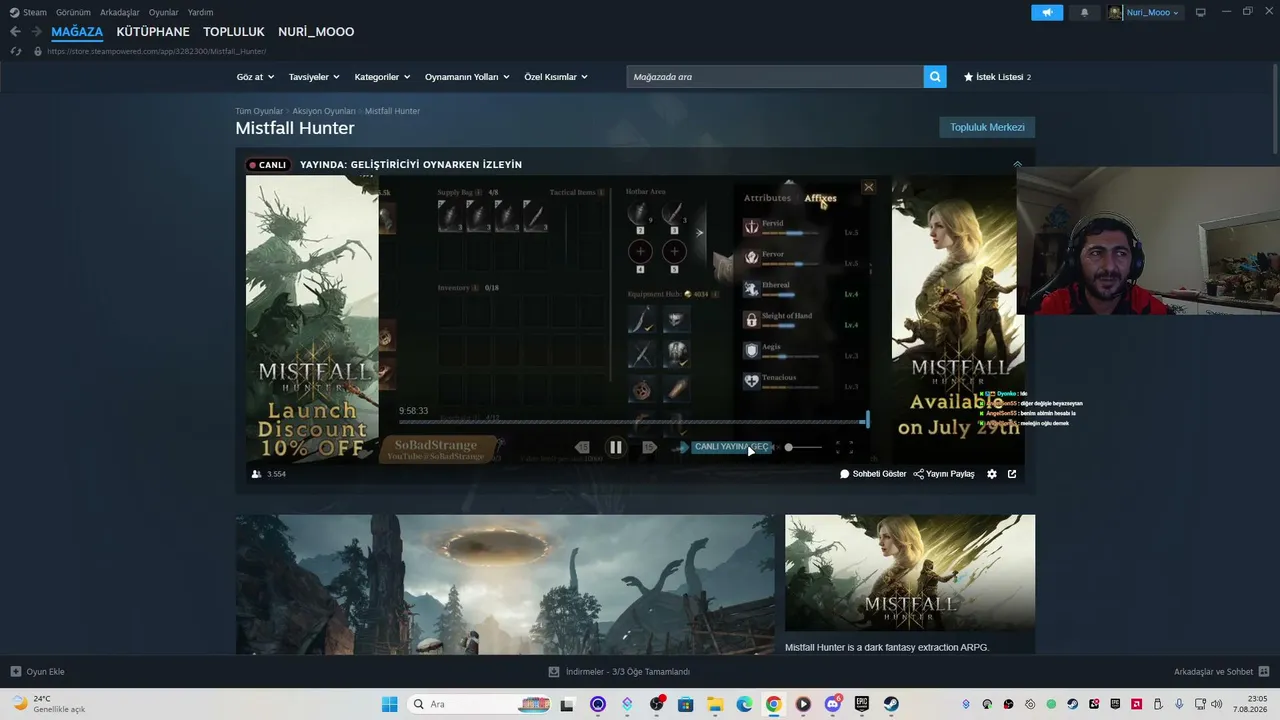Click Yayını Paylaş share button
Viewport: 1280px width, 720px height.
[x=944, y=474]
